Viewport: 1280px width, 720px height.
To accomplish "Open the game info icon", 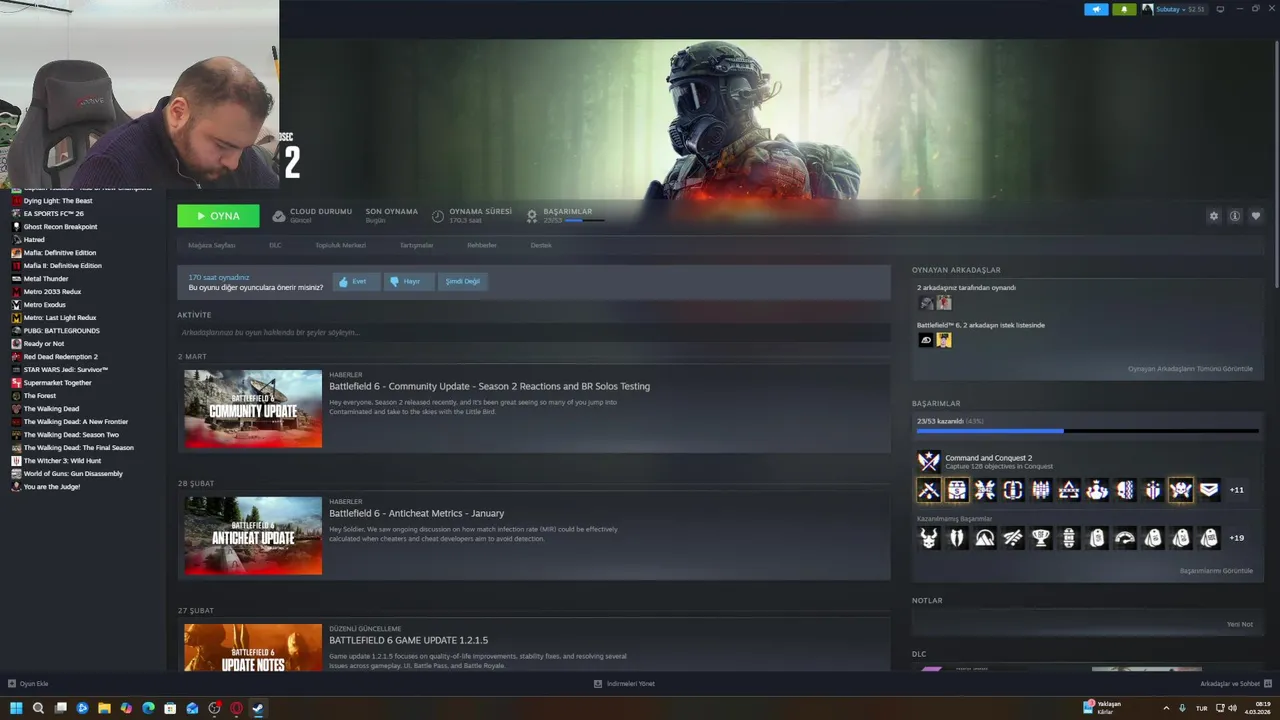I will coord(1235,216).
